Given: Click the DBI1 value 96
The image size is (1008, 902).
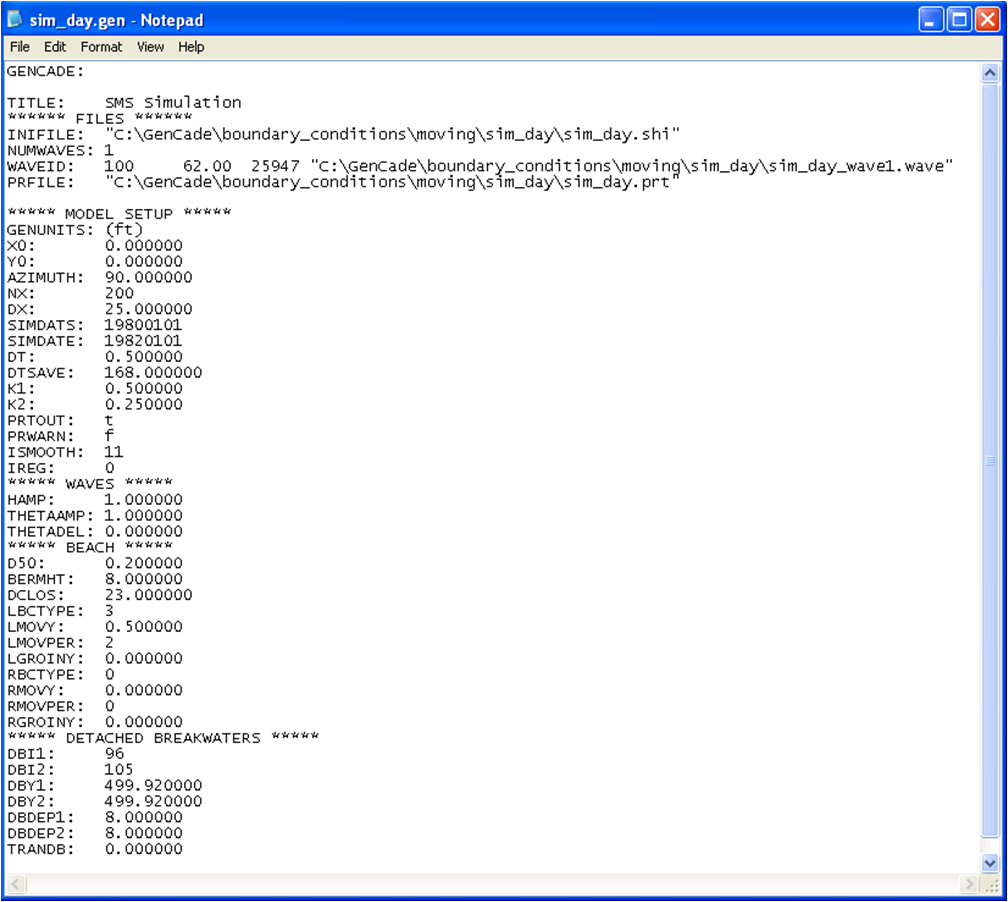Looking at the screenshot, I should tap(114, 753).
